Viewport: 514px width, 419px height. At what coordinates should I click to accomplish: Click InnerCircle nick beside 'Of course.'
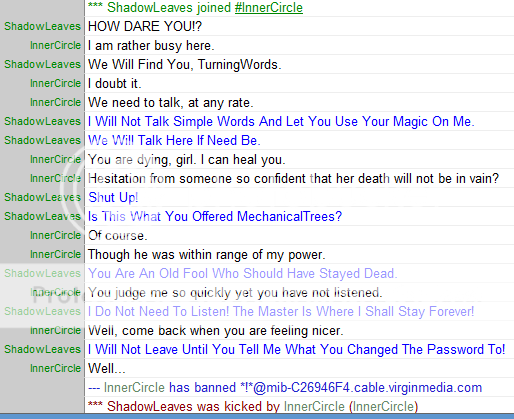point(55,235)
